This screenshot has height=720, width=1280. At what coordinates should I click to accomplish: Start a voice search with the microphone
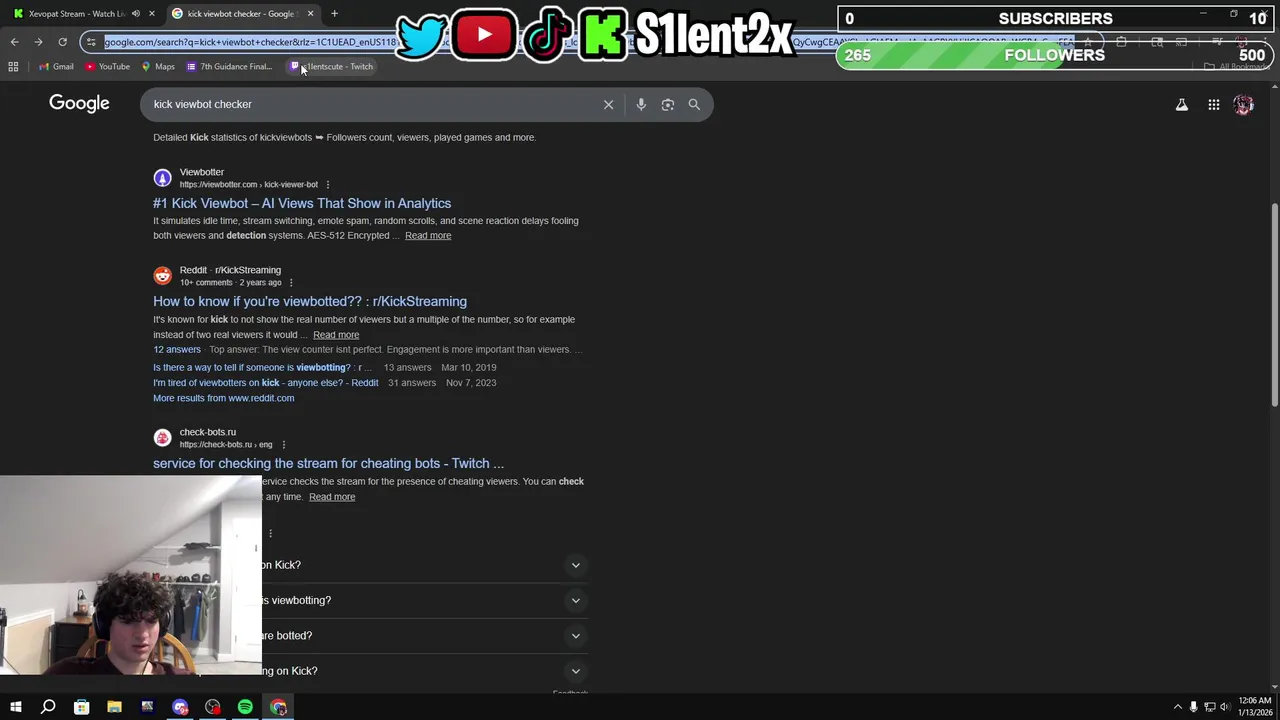pos(641,104)
